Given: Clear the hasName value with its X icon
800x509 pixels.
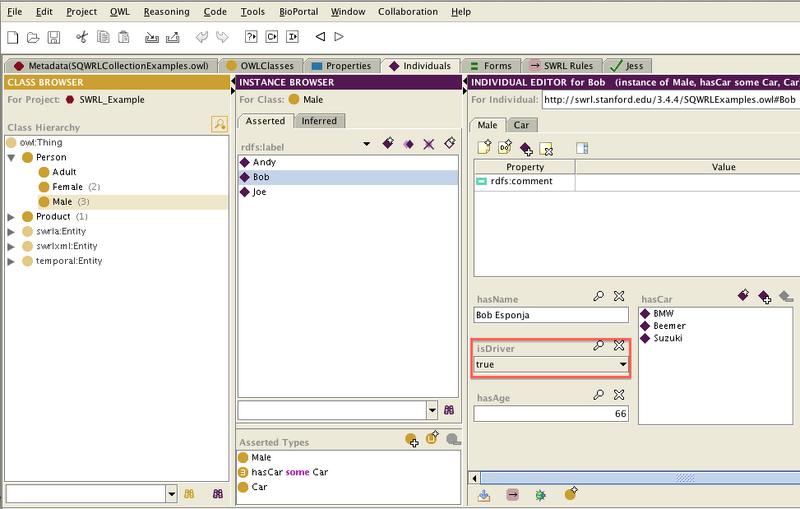Looking at the screenshot, I should coord(619,296).
